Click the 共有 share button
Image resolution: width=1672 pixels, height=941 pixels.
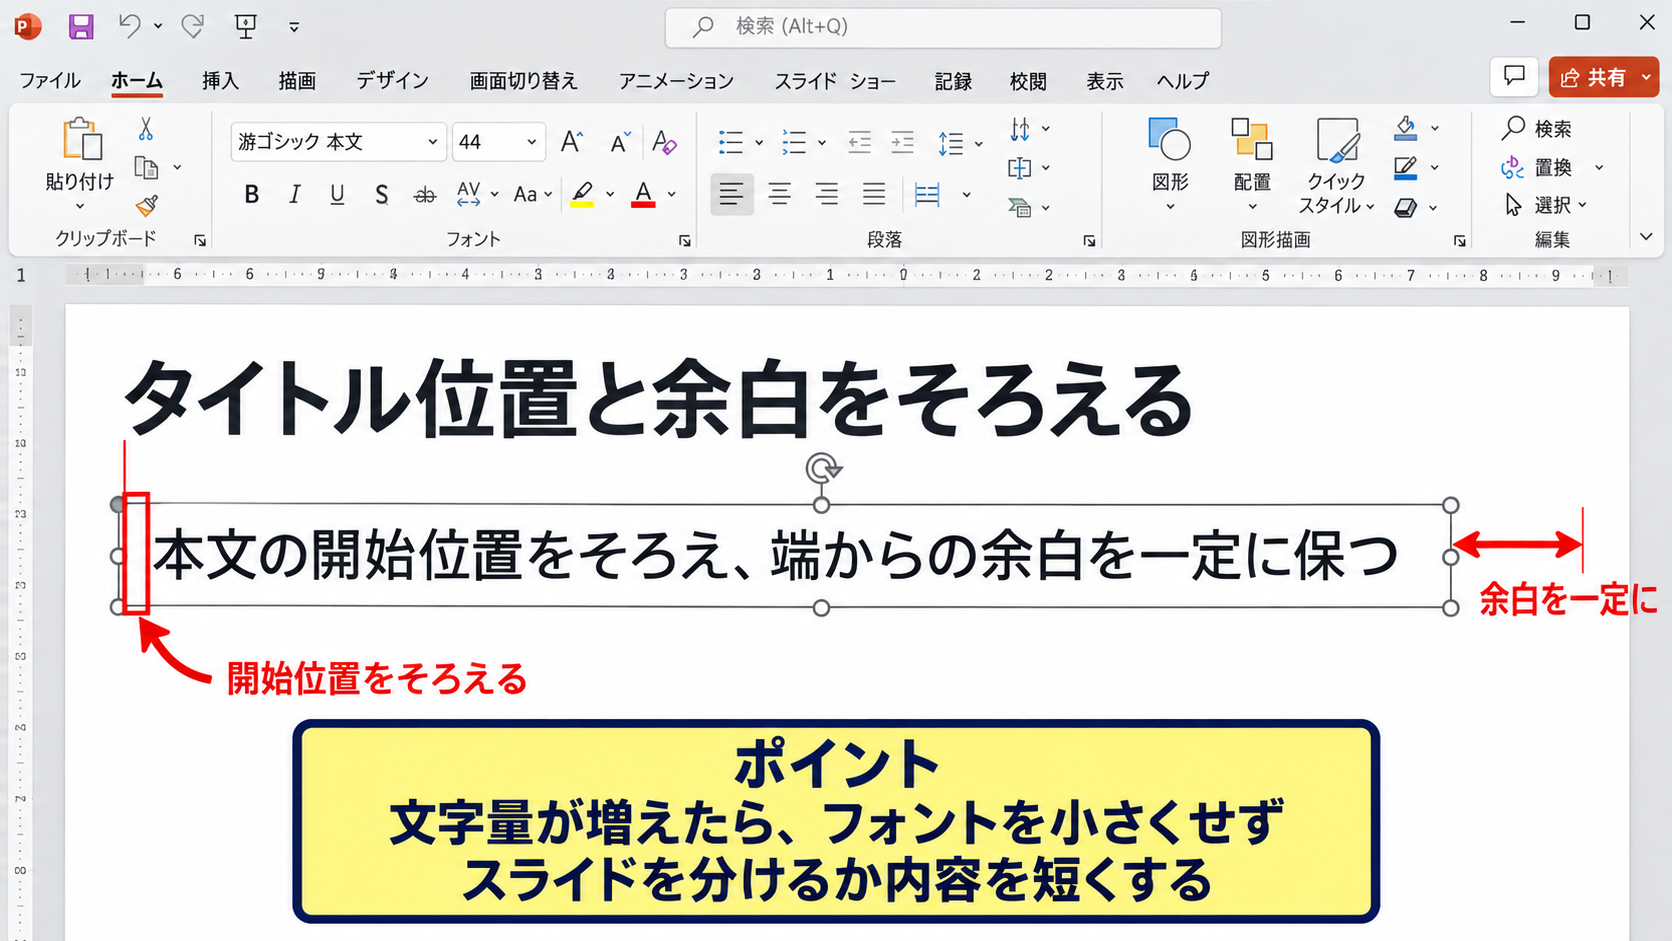point(1604,77)
